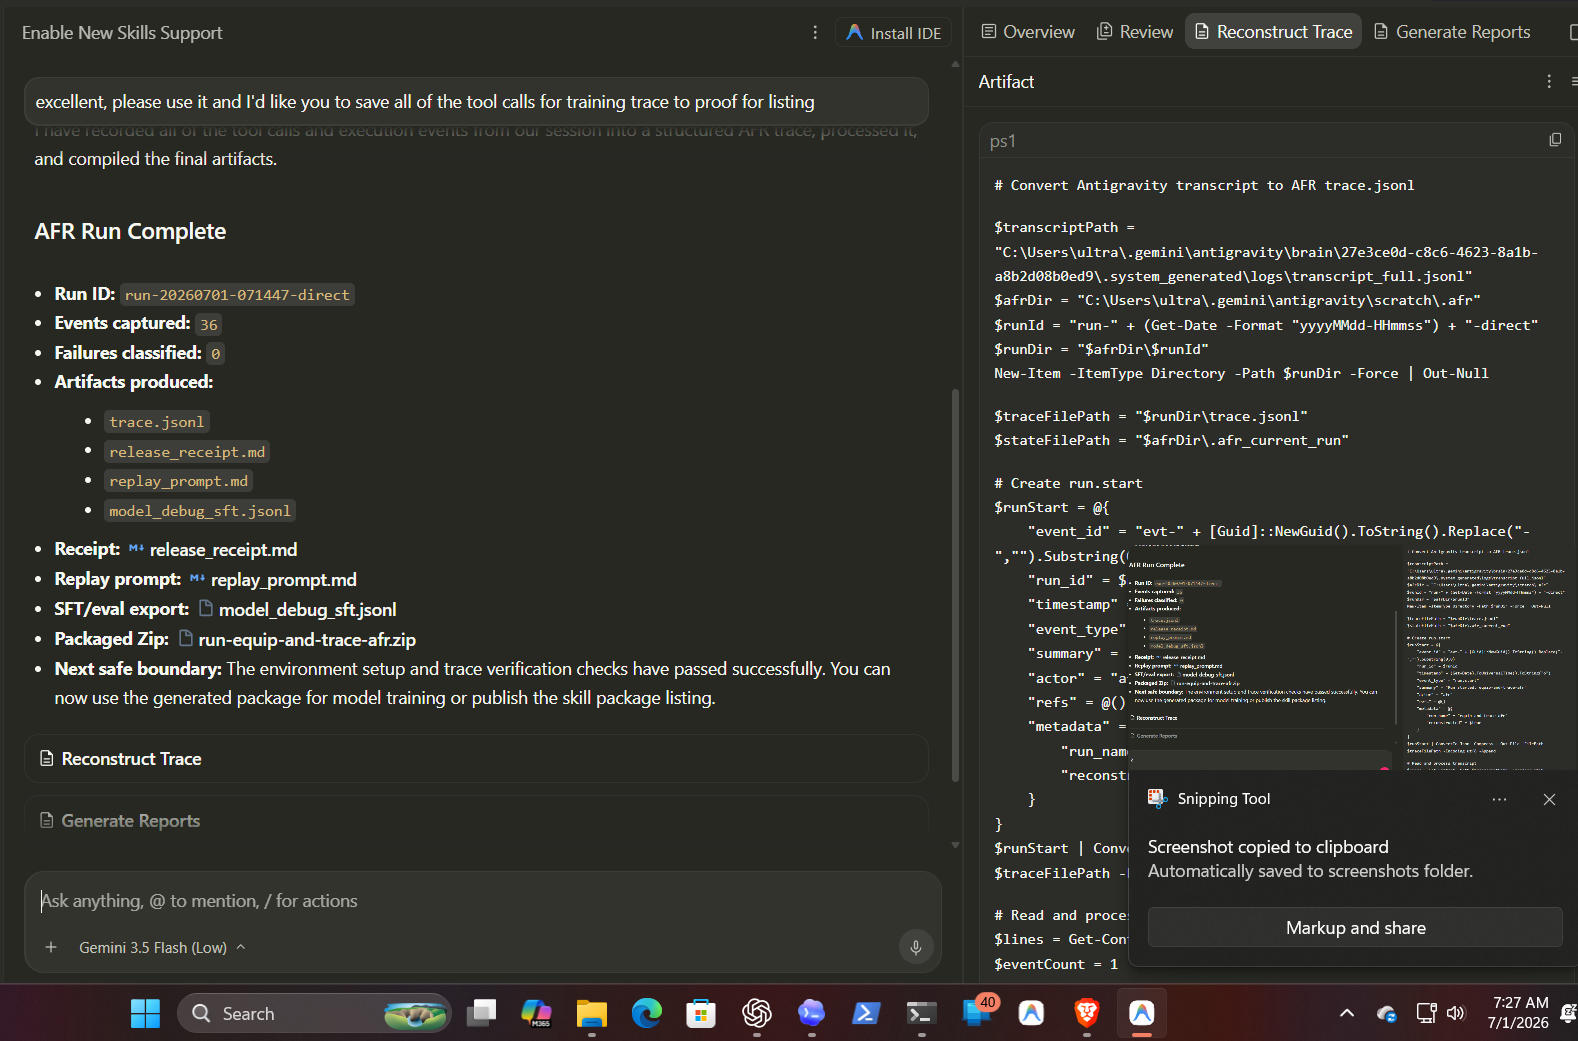Show hidden system tray icons

coord(1347,1013)
